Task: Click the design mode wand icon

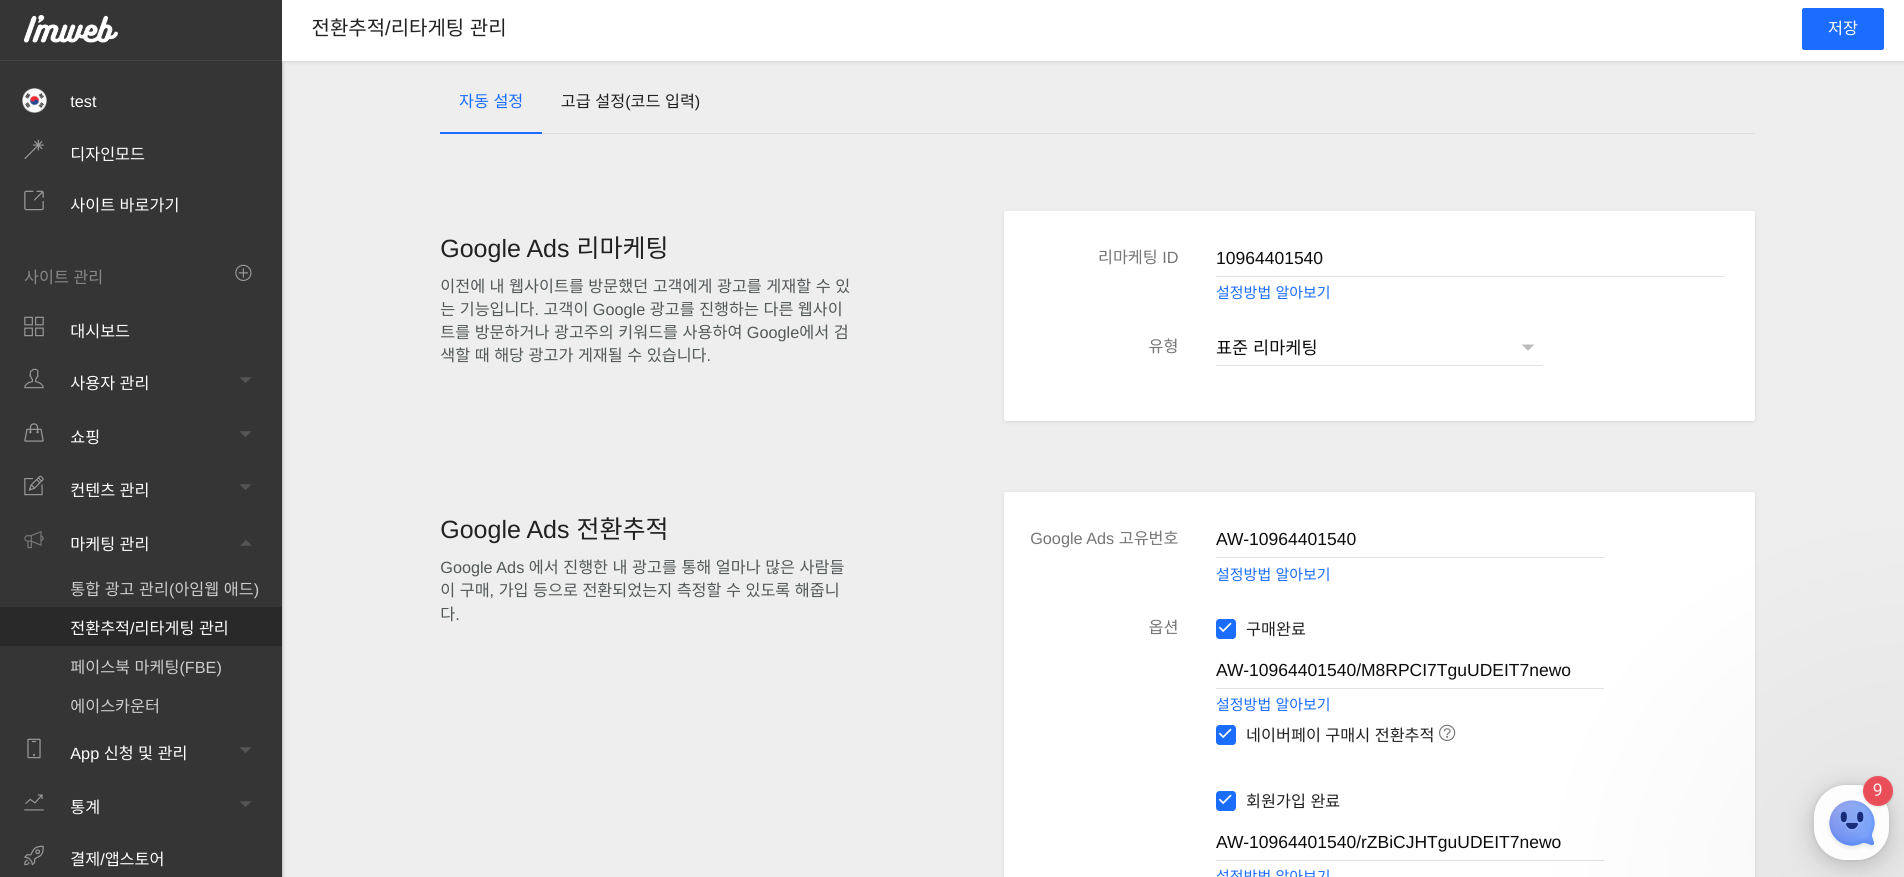Action: [34, 151]
